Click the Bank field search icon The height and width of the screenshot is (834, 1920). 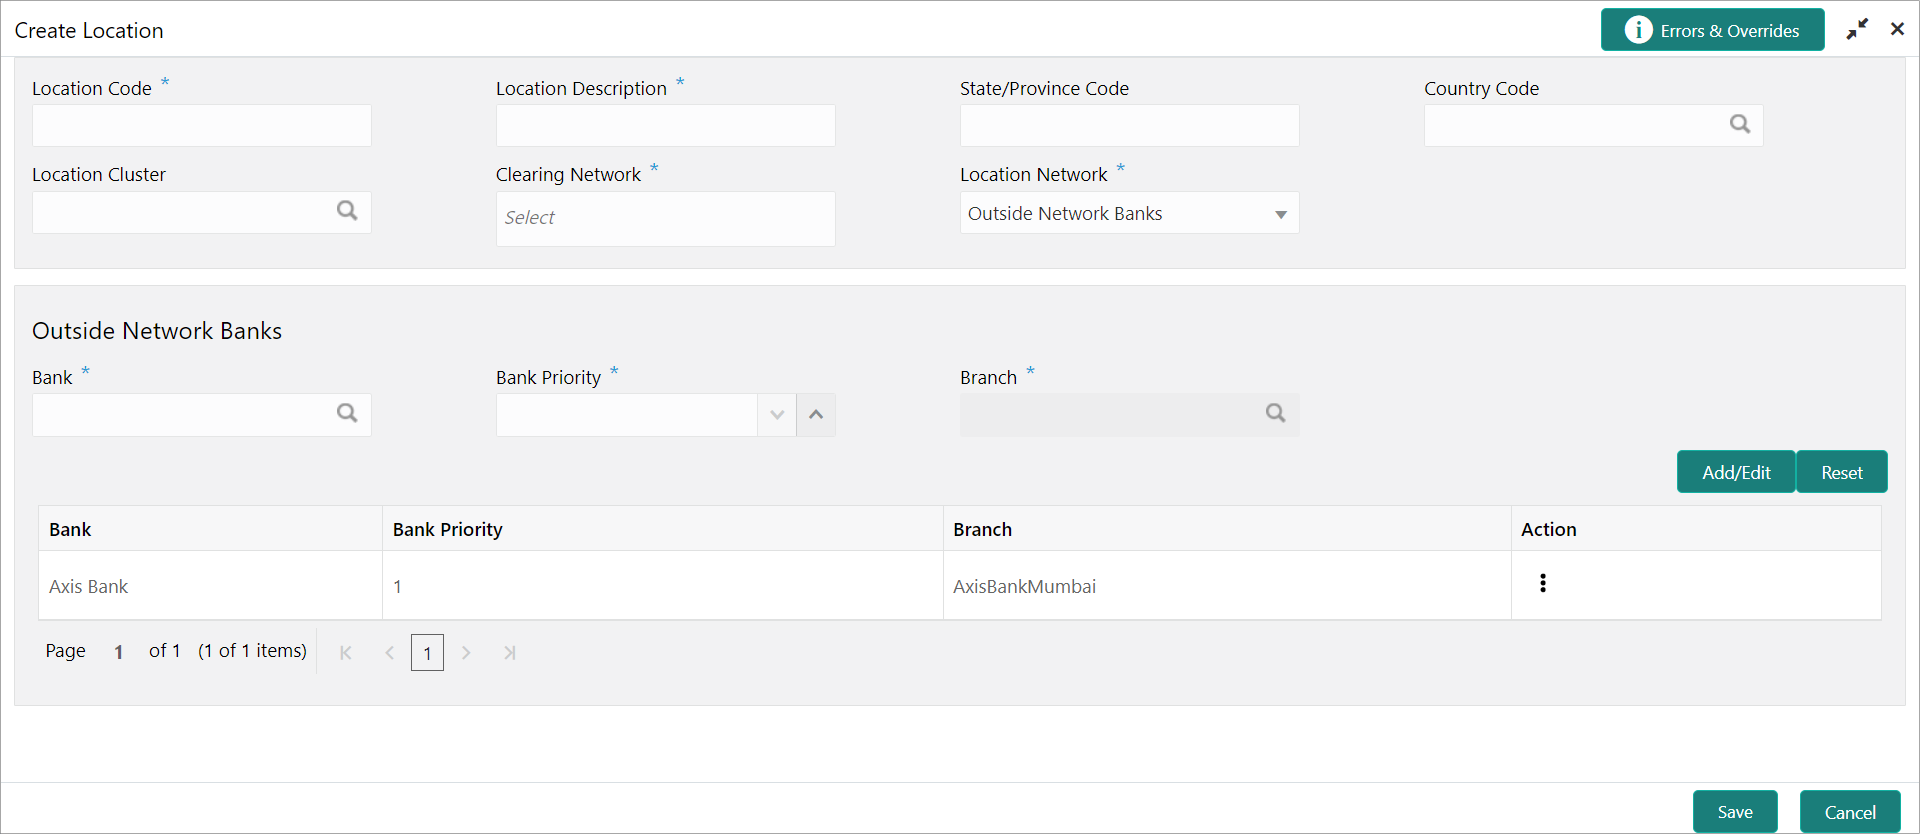pos(347,413)
